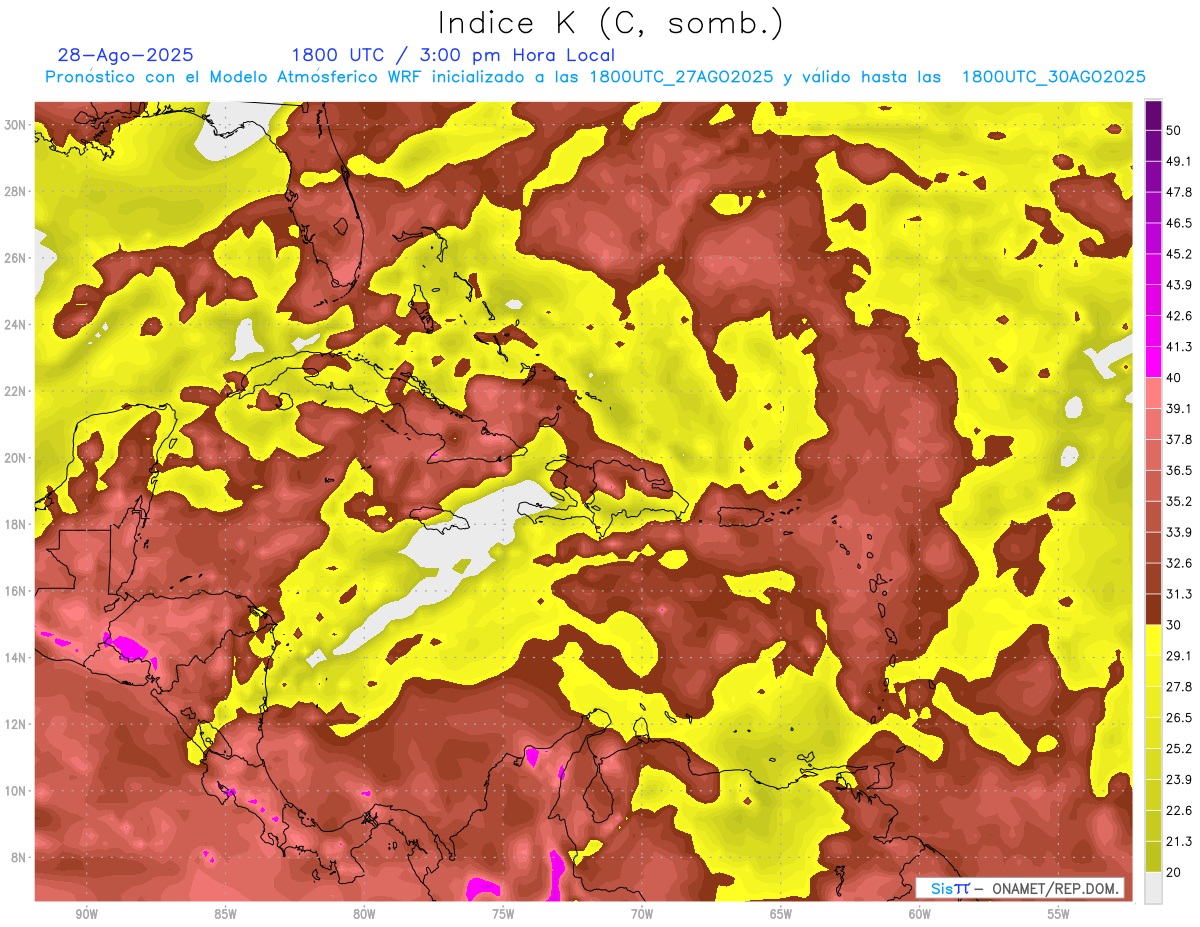Click the colorbar value 32.6
This screenshot has width=1200, height=927.
(x=1179, y=562)
